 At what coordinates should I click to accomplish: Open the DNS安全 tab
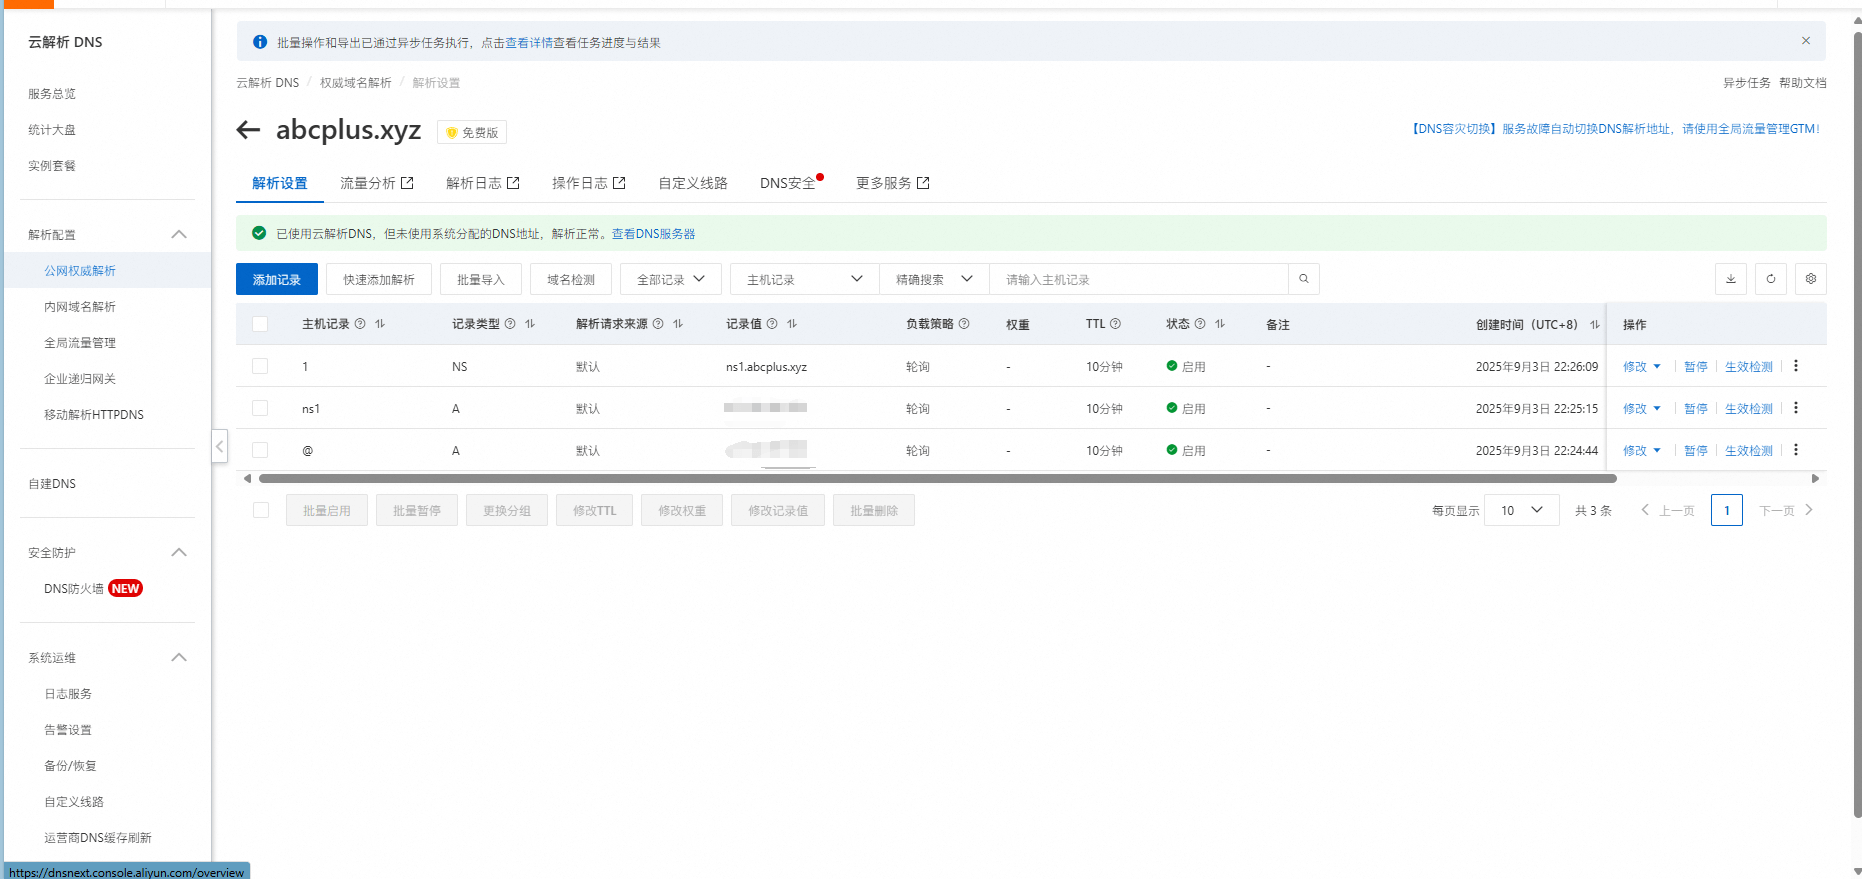point(787,183)
